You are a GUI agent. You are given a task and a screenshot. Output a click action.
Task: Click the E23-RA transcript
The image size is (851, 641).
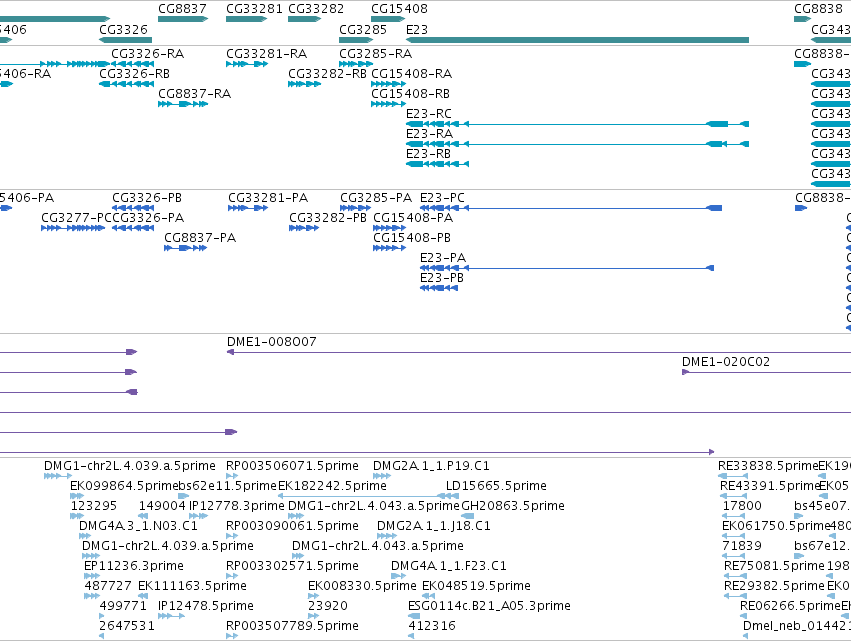pyautogui.click(x=577, y=144)
